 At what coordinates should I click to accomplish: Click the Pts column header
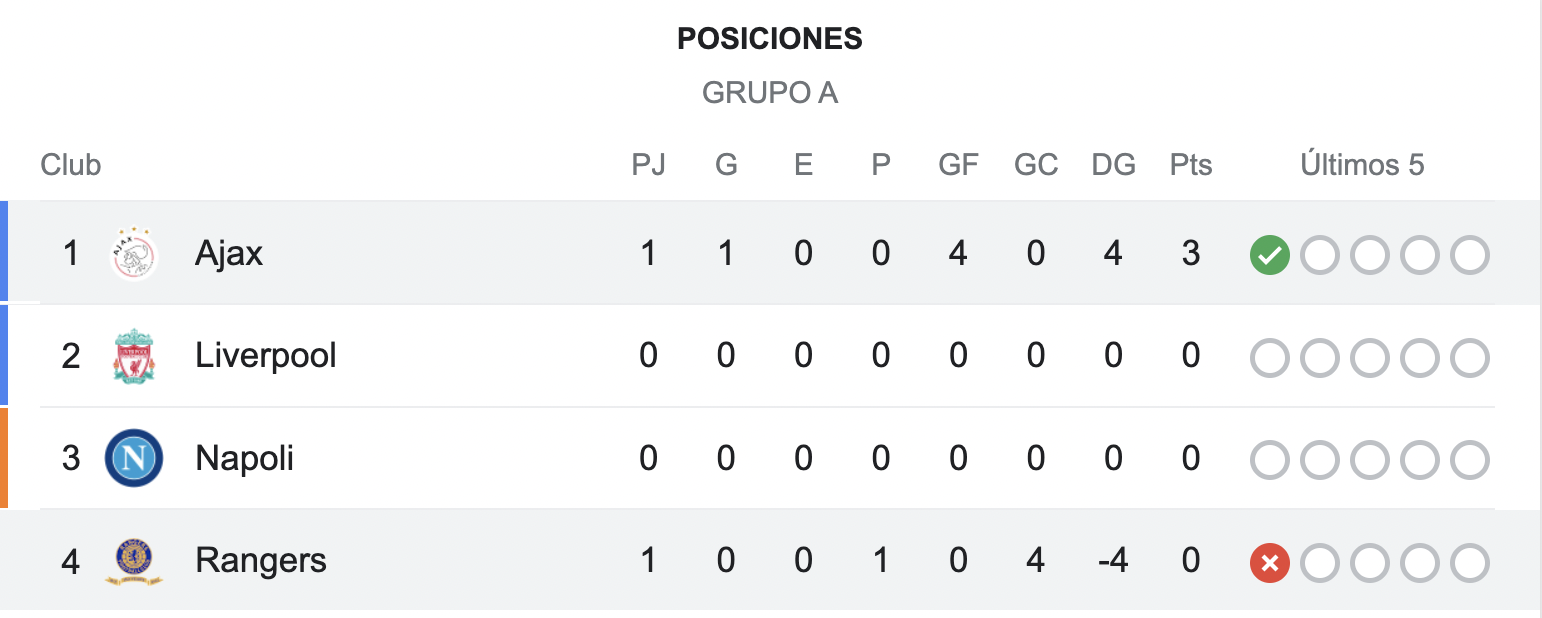[1190, 165]
